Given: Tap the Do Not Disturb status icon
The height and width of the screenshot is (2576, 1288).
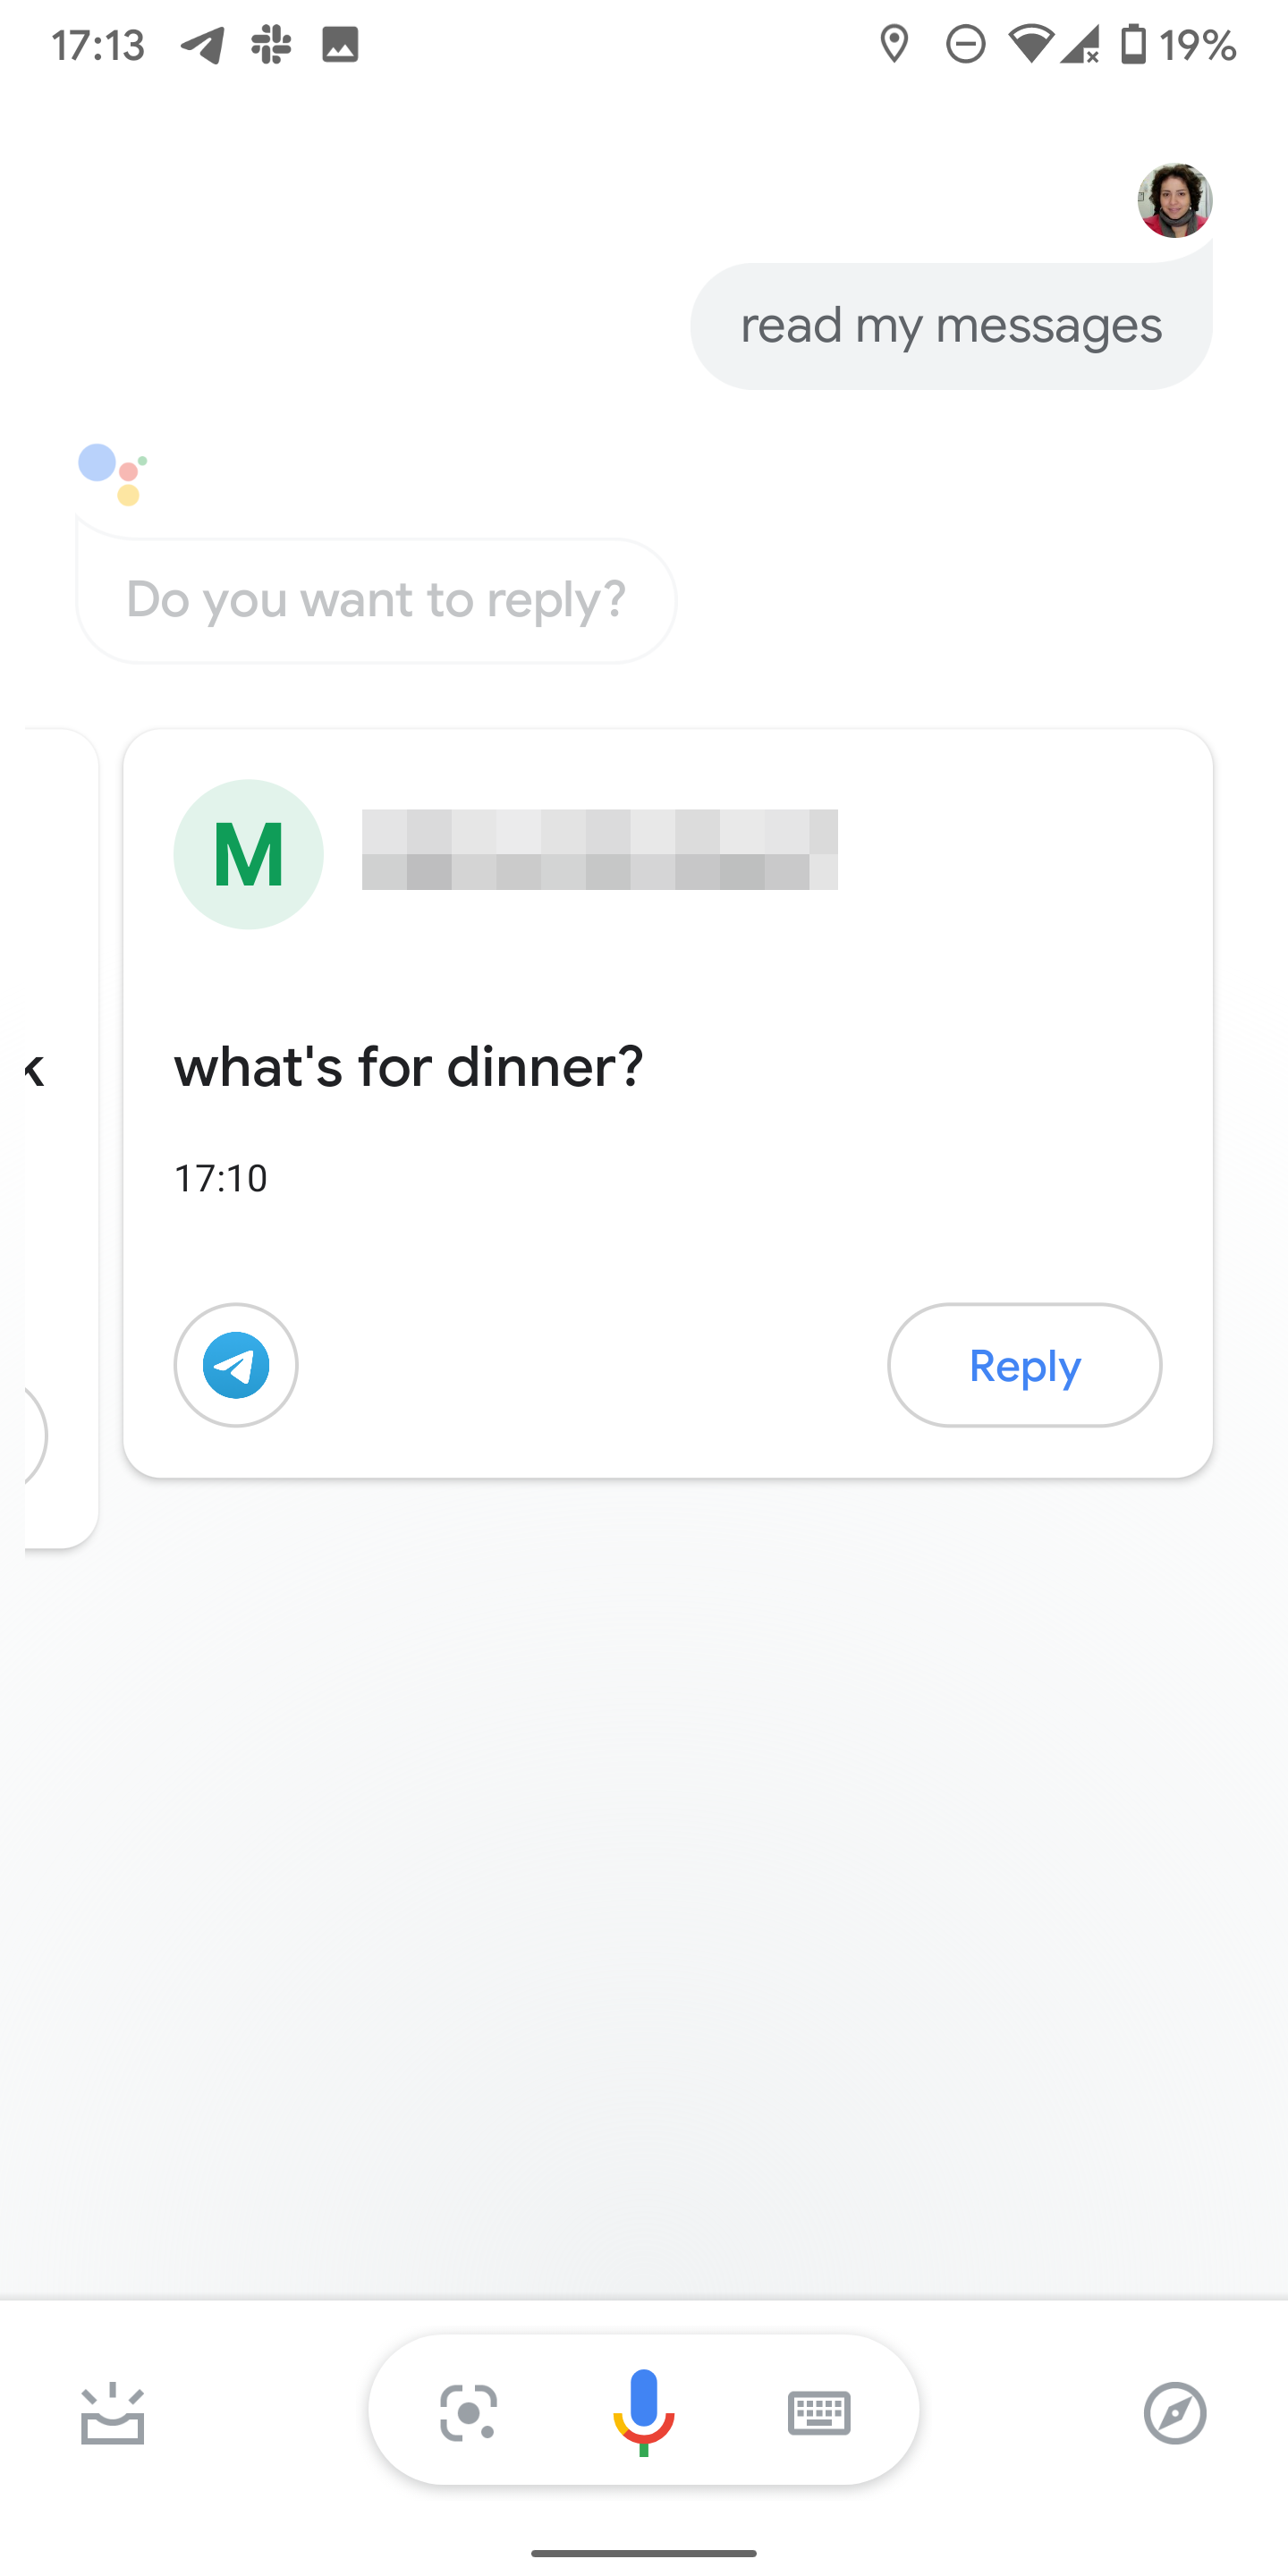Looking at the screenshot, I should click(x=965, y=45).
